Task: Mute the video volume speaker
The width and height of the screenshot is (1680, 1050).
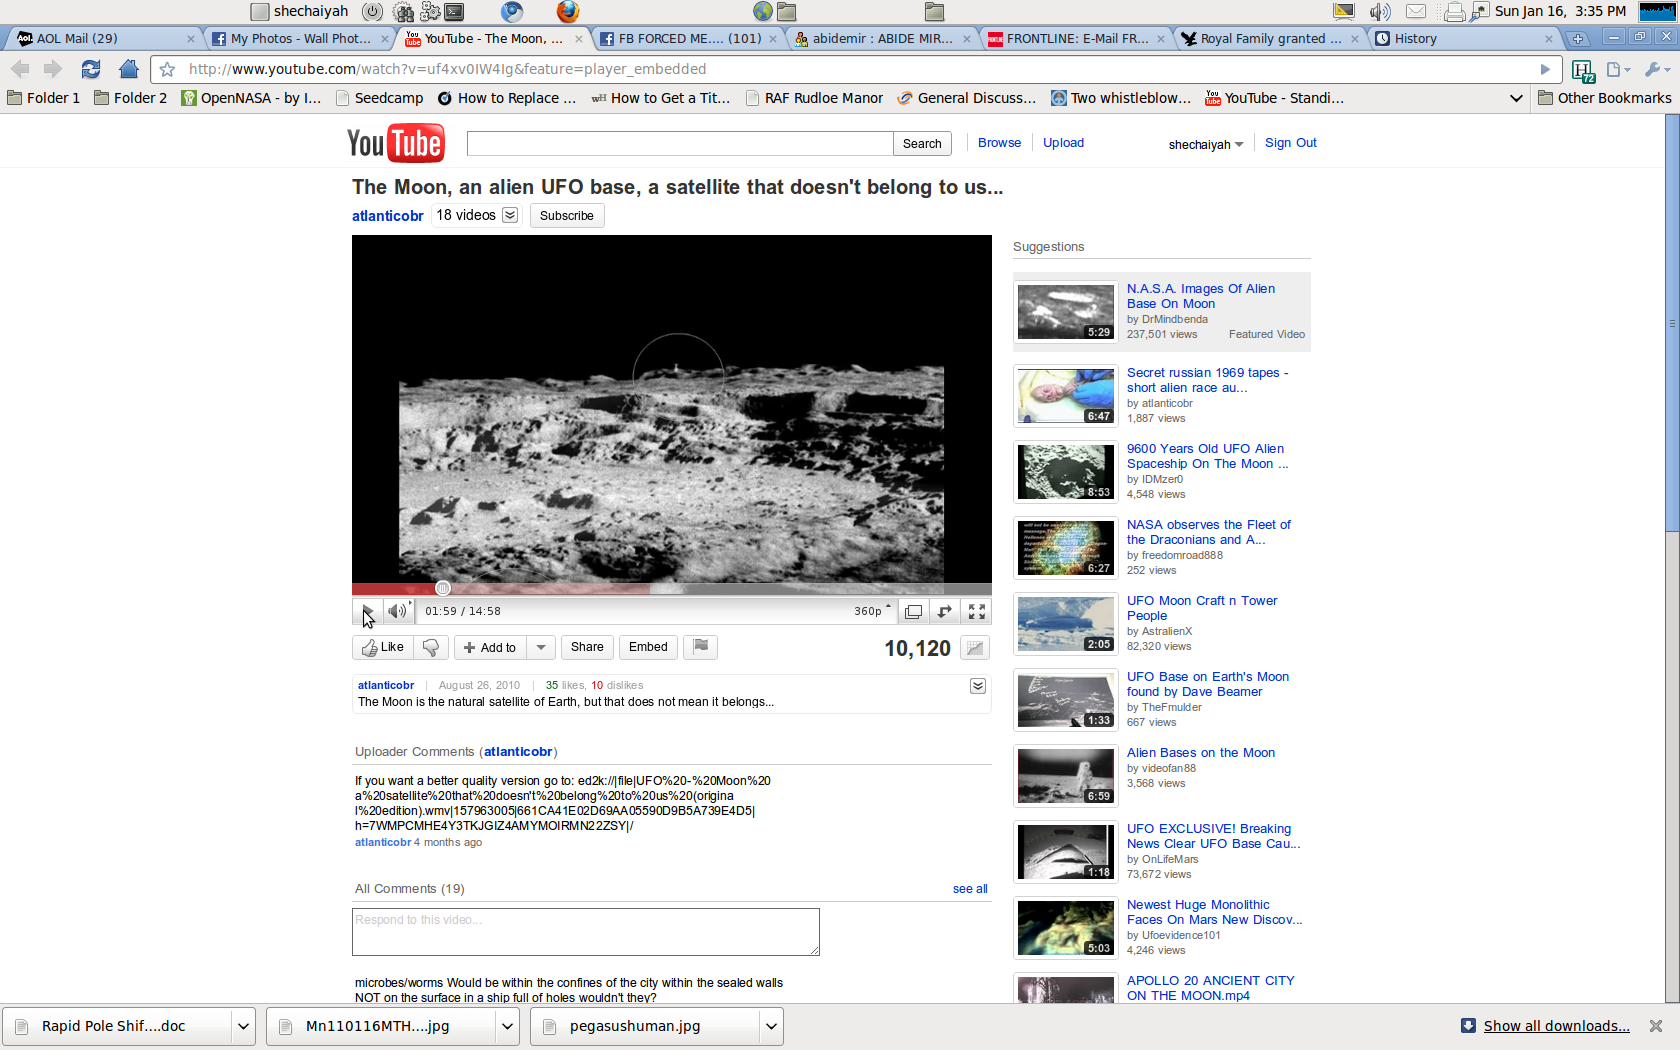Action: (398, 611)
